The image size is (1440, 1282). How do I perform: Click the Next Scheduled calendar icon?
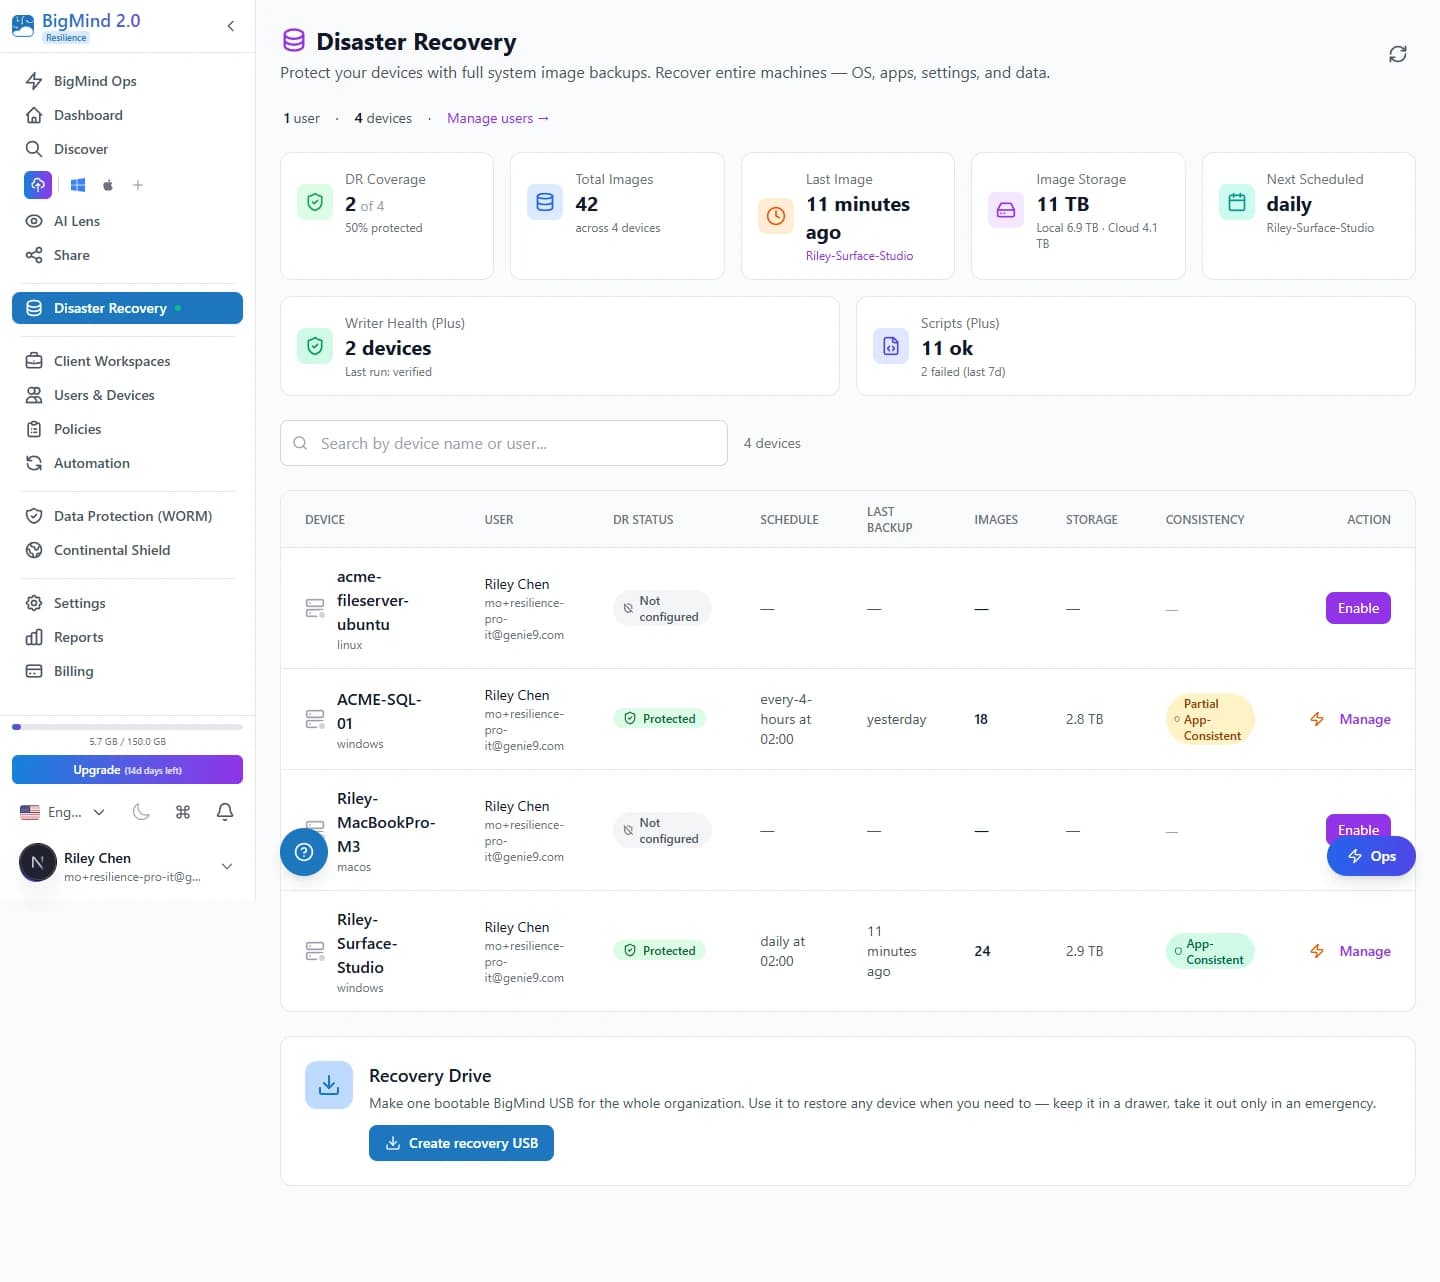coord(1237,202)
